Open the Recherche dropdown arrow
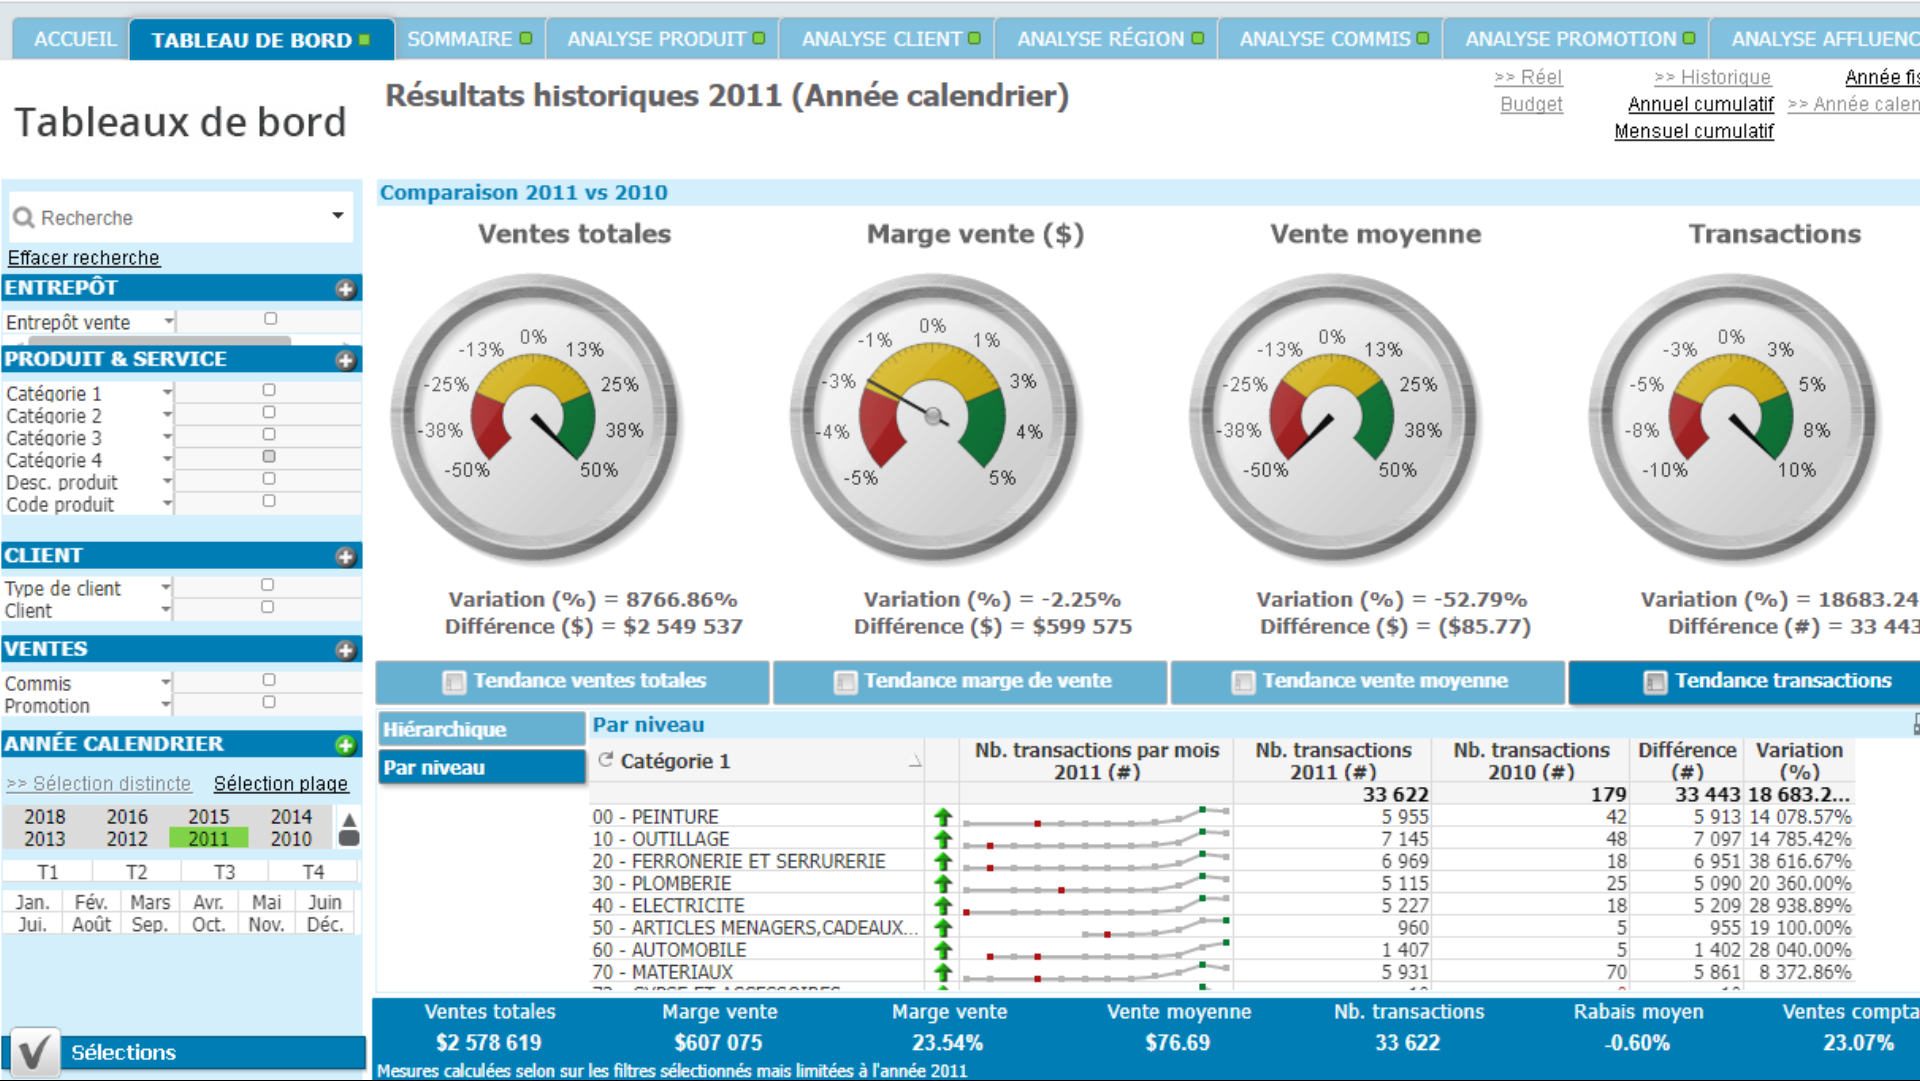 click(x=338, y=216)
